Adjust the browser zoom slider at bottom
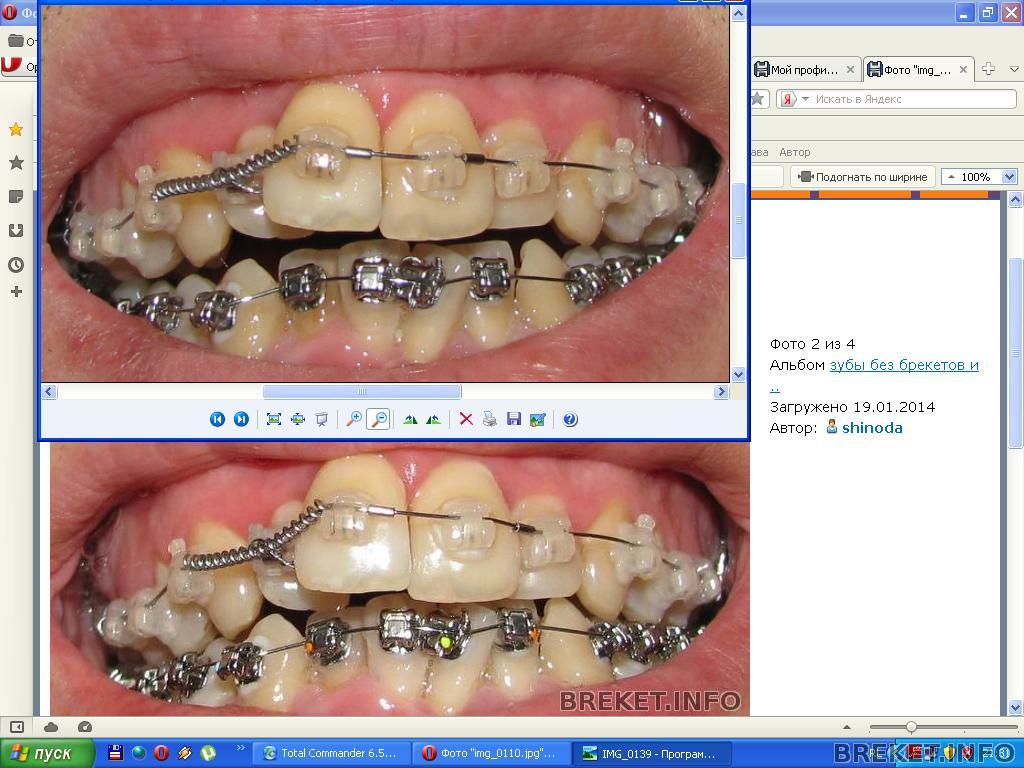The width and height of the screenshot is (1024, 768). tap(911, 727)
